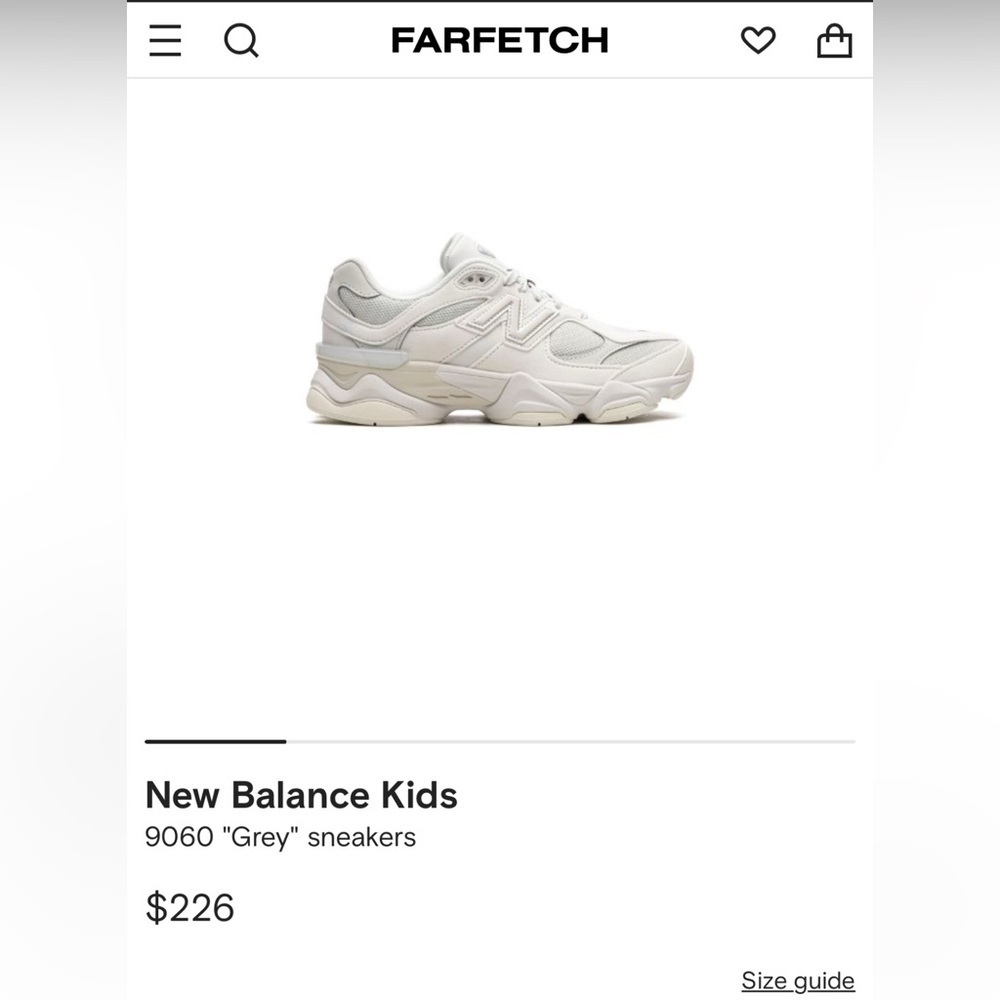This screenshot has width=1000, height=1000.
Task: Click Size guide underlined text
Action: click(795, 980)
